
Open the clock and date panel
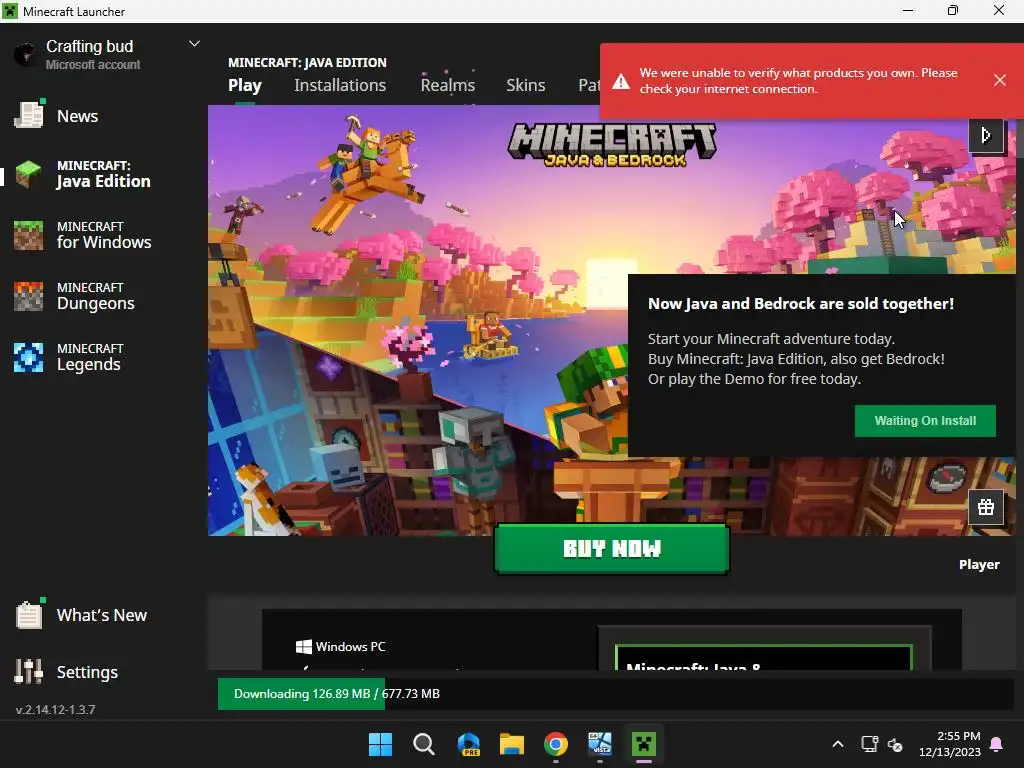[950, 744]
